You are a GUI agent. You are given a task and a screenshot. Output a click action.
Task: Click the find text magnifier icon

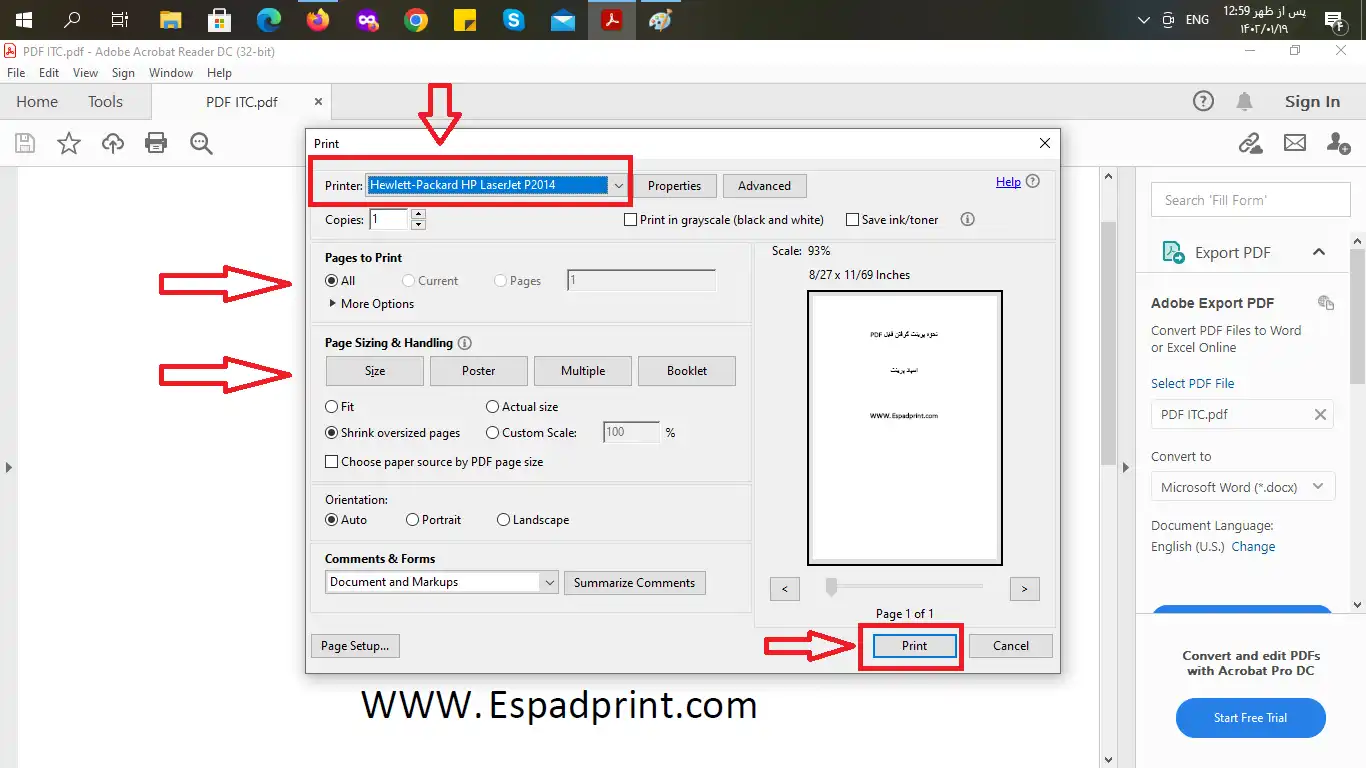tap(201, 143)
